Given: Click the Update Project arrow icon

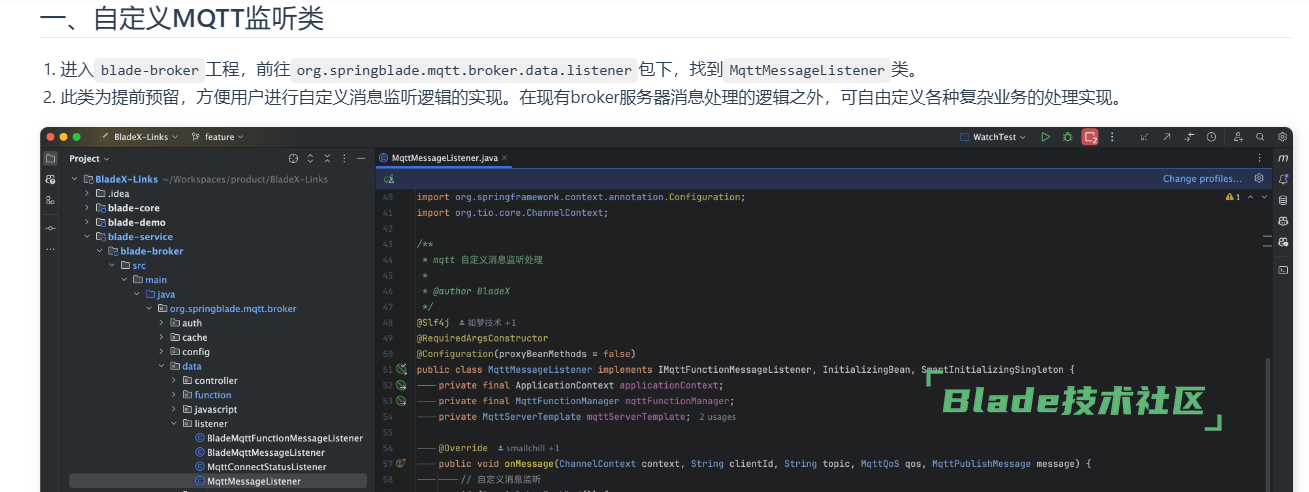Looking at the screenshot, I should tap(1144, 137).
